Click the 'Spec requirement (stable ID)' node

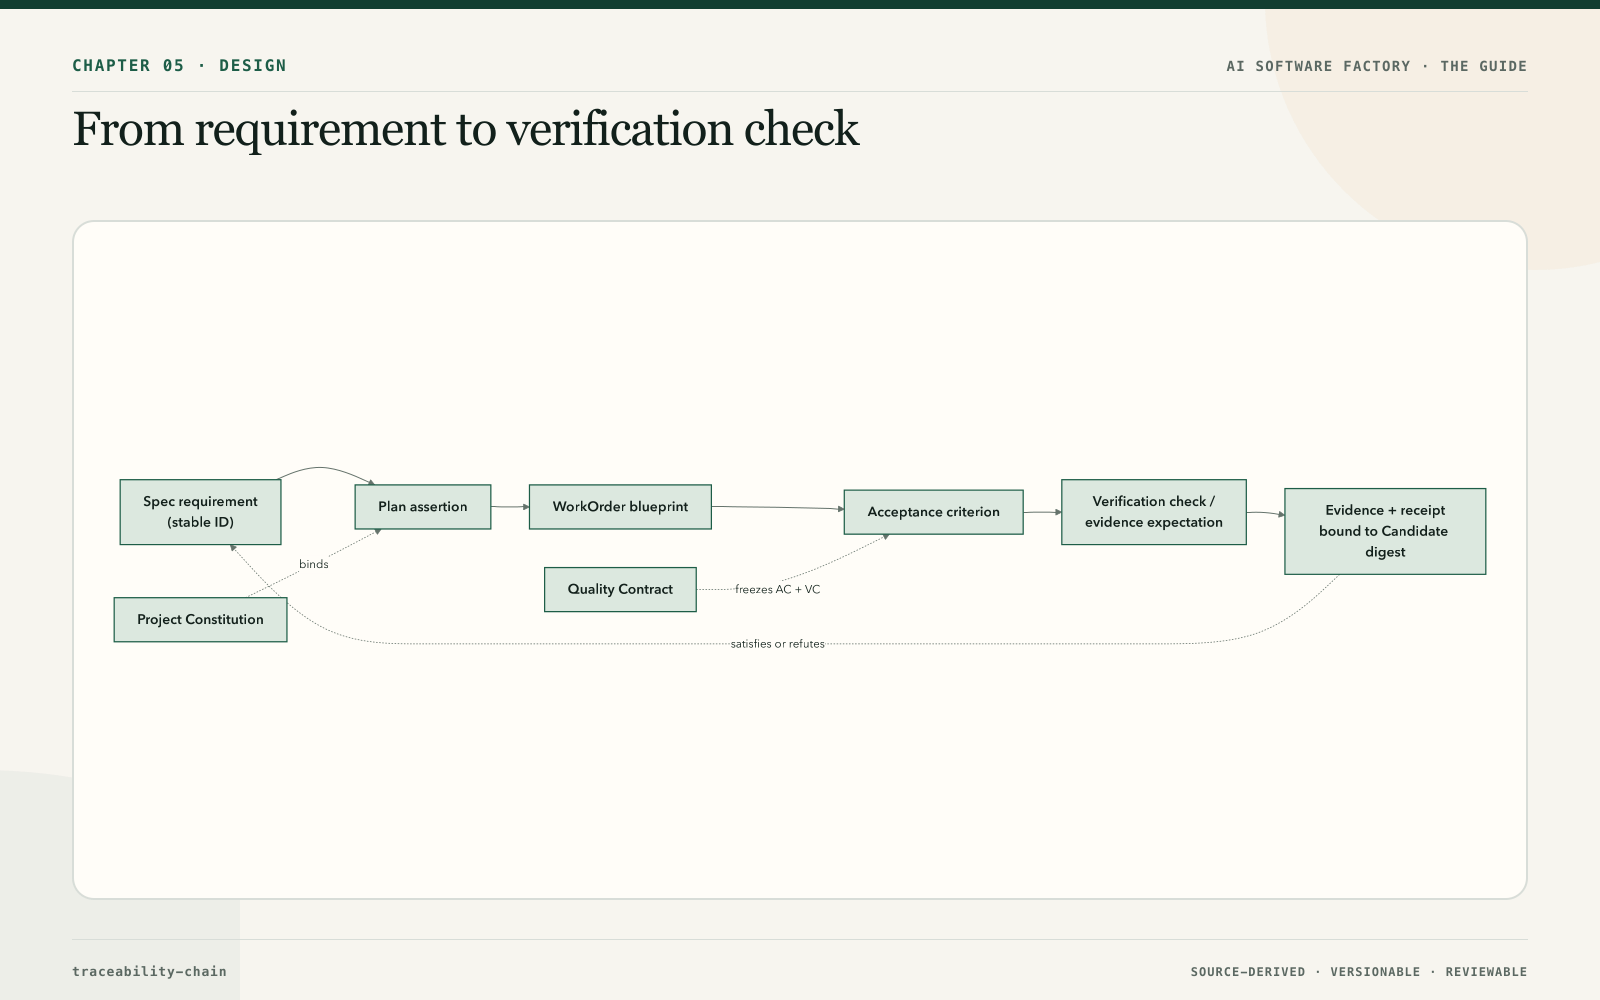coord(200,512)
